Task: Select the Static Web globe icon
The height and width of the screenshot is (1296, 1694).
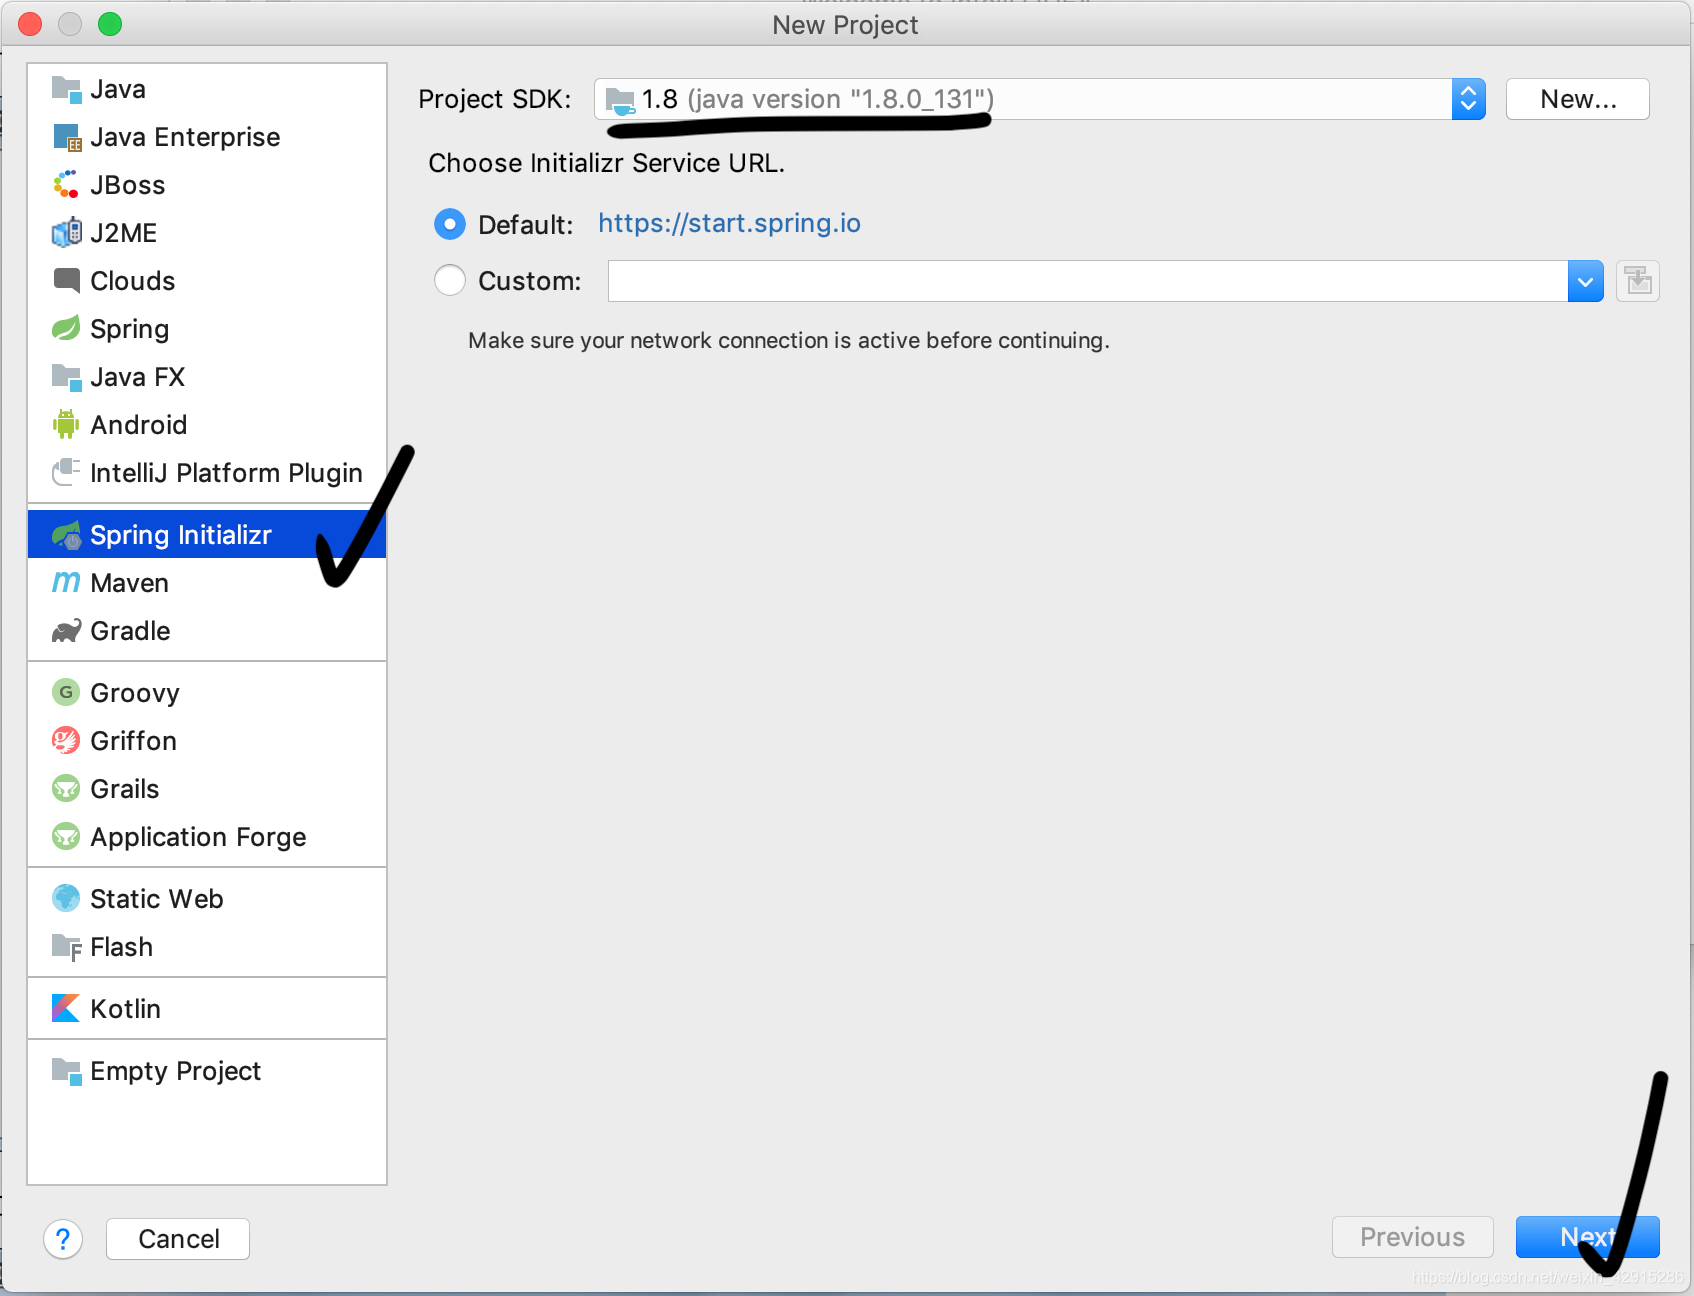Action: pyautogui.click(x=66, y=898)
